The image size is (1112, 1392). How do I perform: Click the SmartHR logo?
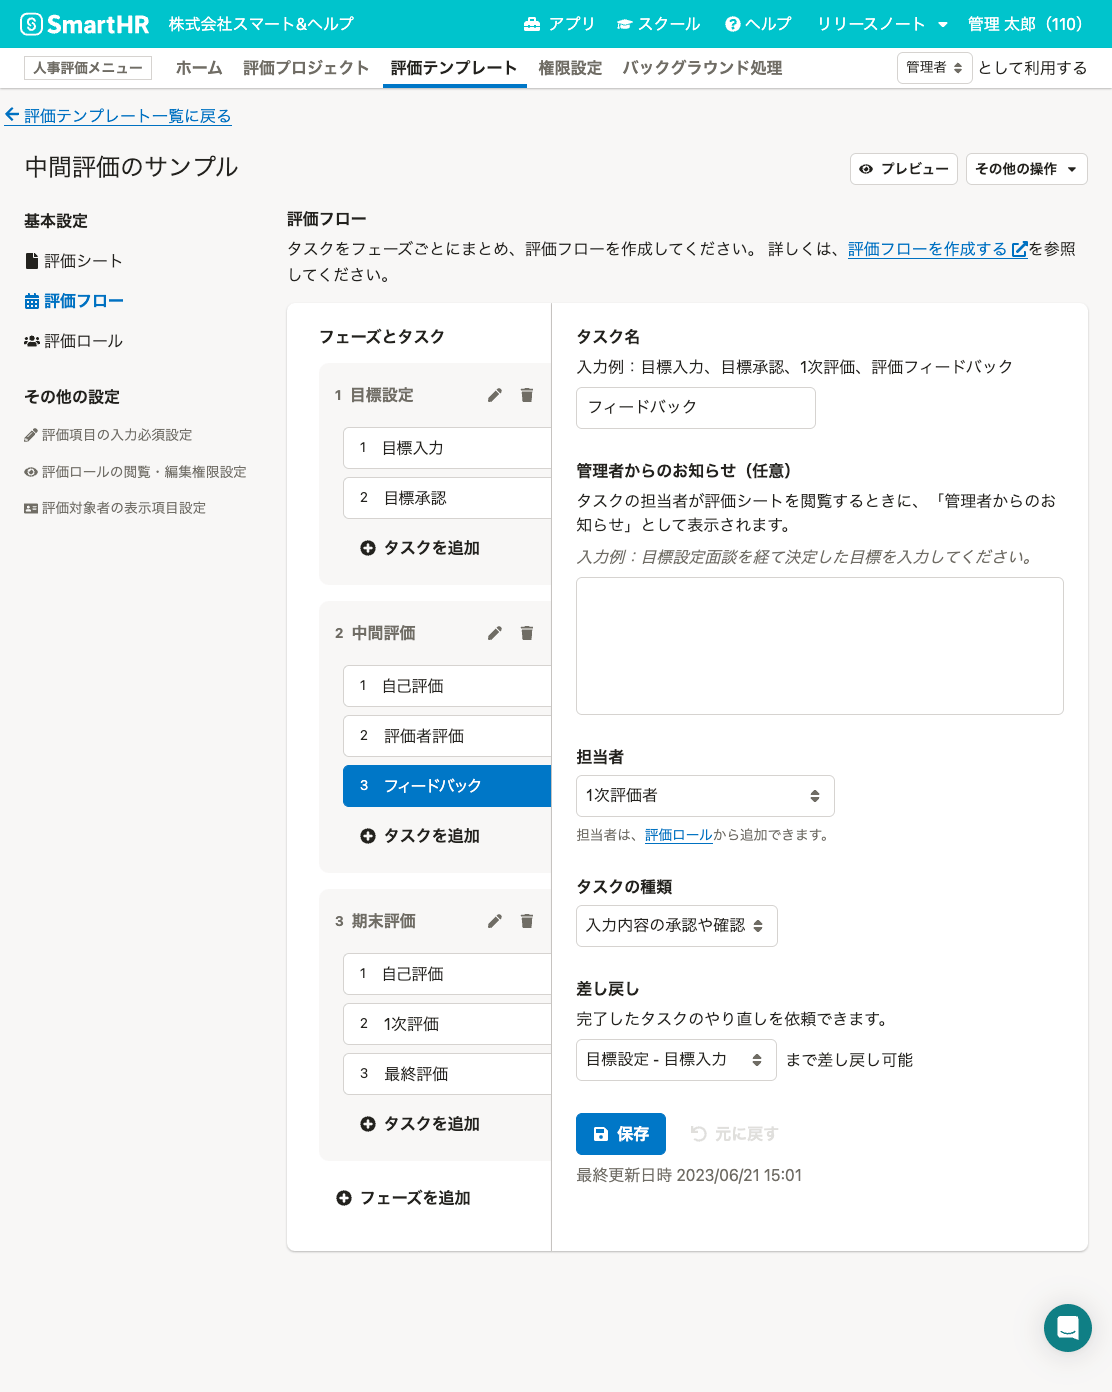85,24
